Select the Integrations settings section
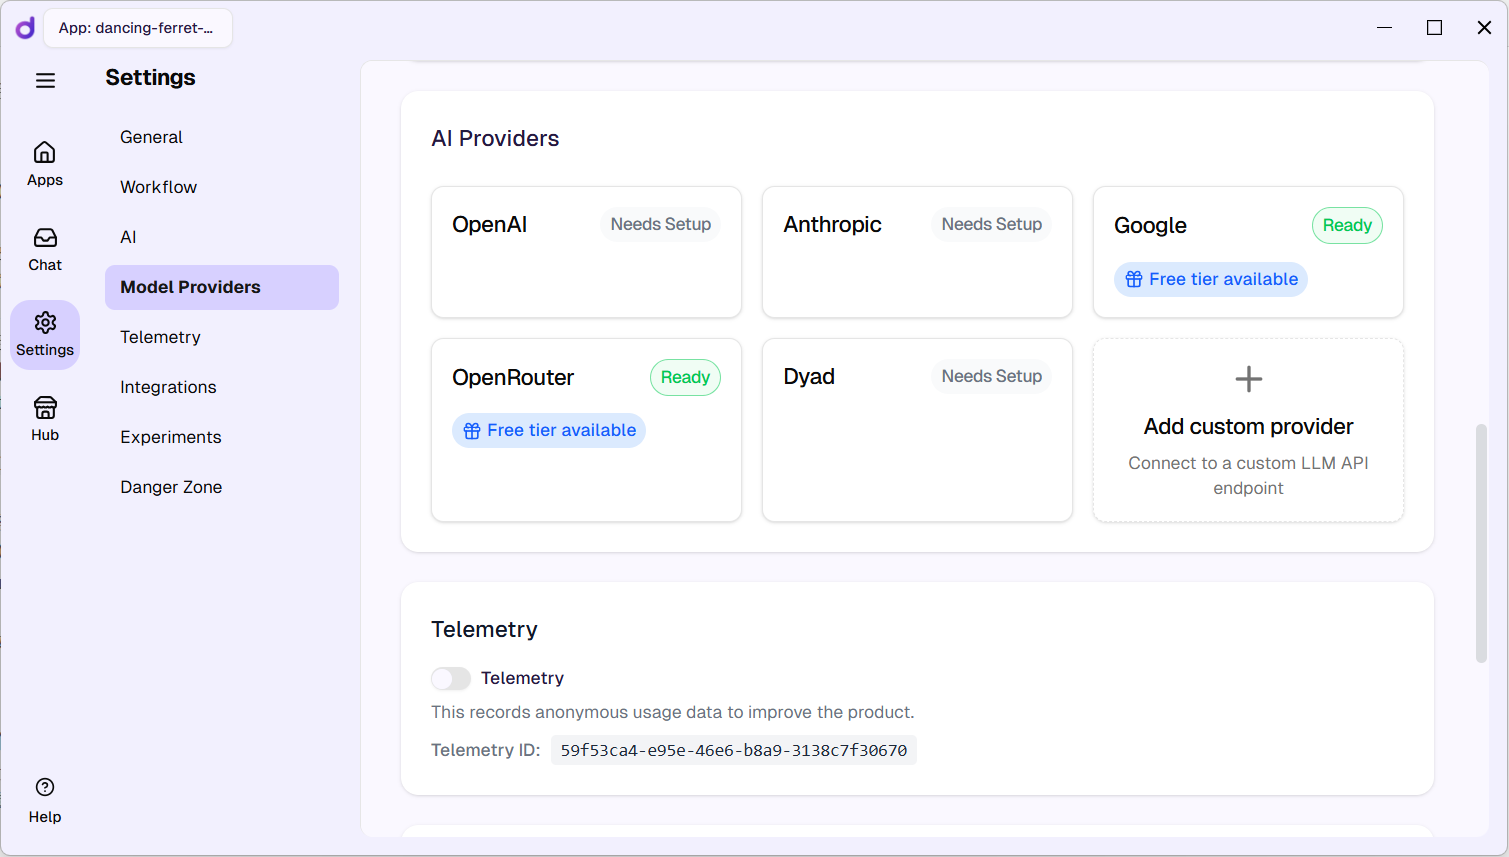1509x857 pixels. pyautogui.click(x=168, y=387)
